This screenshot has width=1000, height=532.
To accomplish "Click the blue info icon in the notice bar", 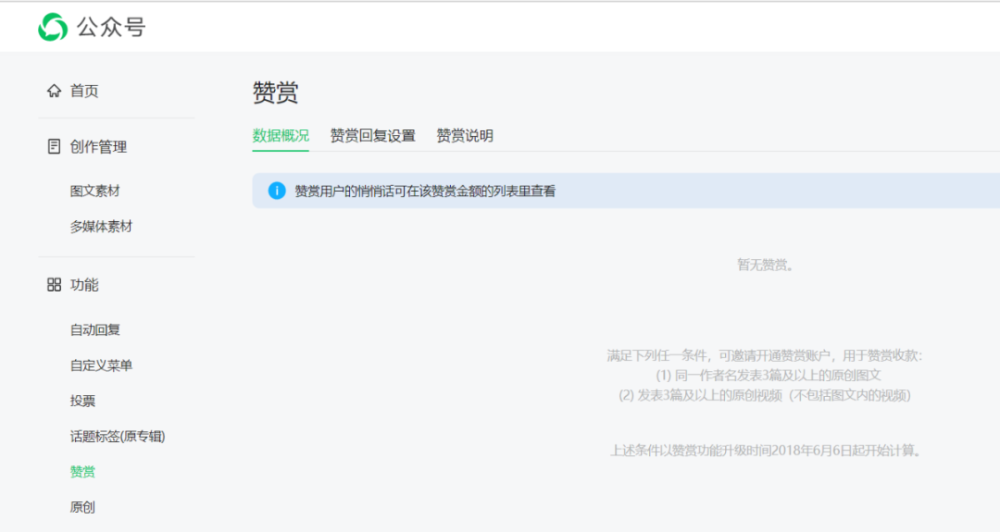I will [277, 190].
